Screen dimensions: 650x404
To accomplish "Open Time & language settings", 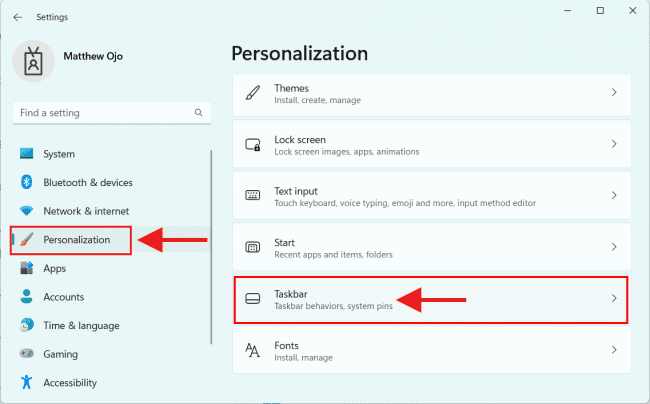I will 81,325.
